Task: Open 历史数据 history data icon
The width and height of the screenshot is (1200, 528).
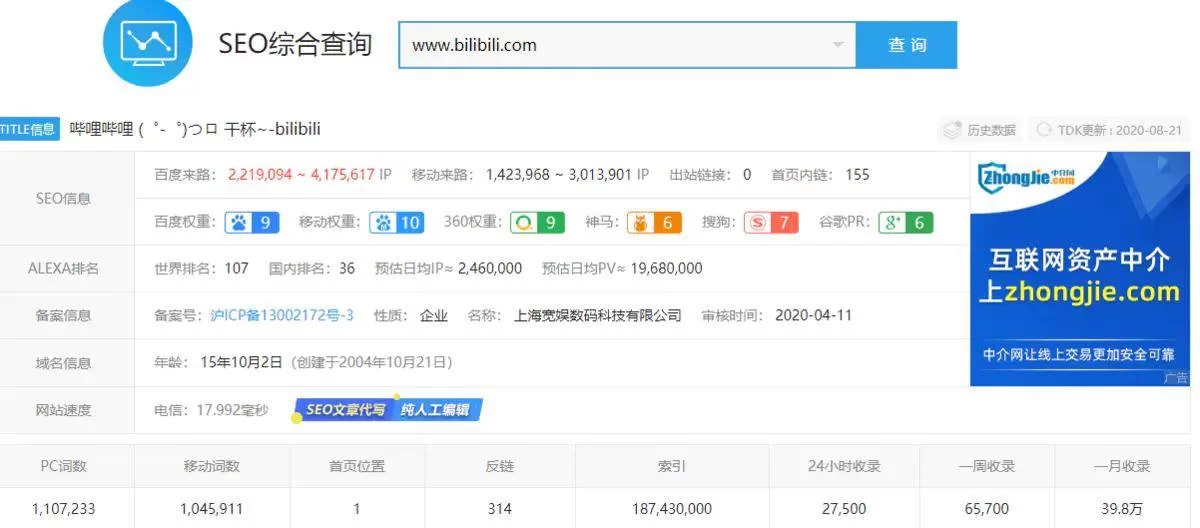Action: [979, 130]
